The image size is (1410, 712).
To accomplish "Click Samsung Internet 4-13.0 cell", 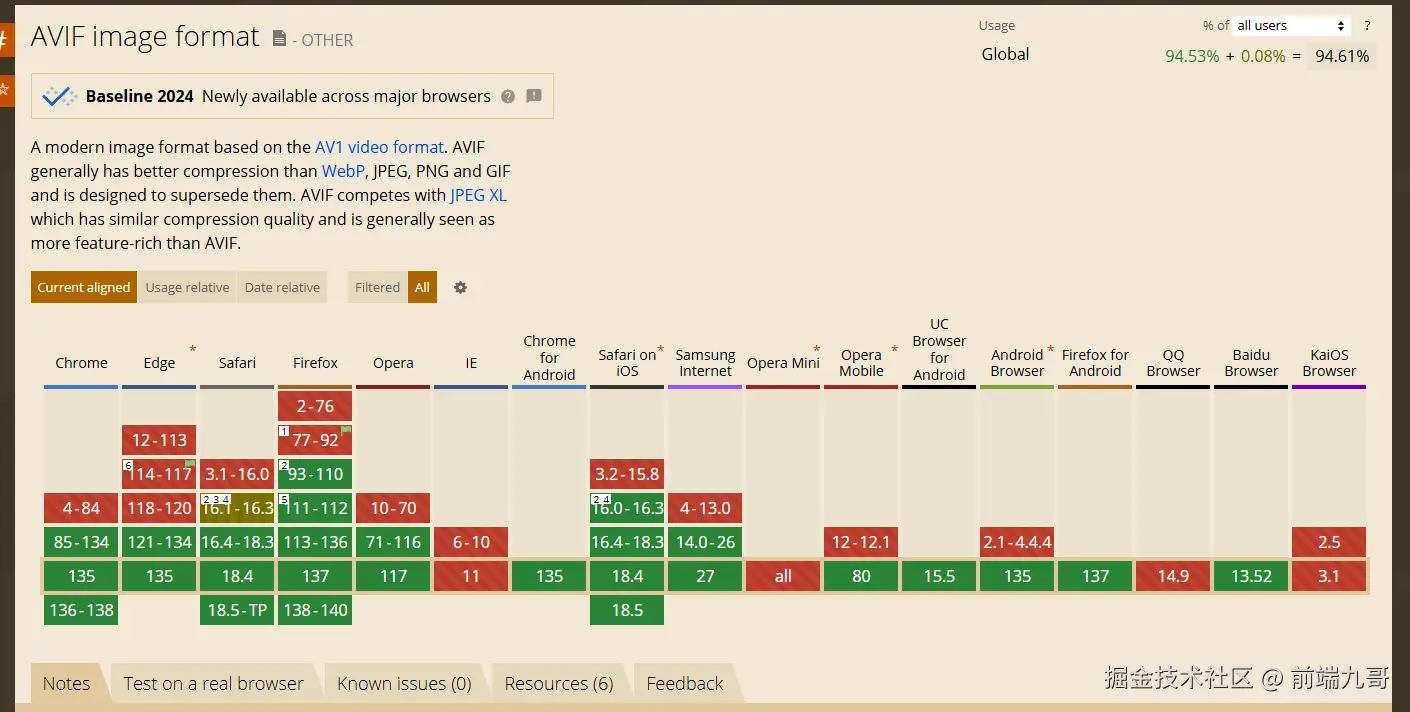I will tap(705, 508).
